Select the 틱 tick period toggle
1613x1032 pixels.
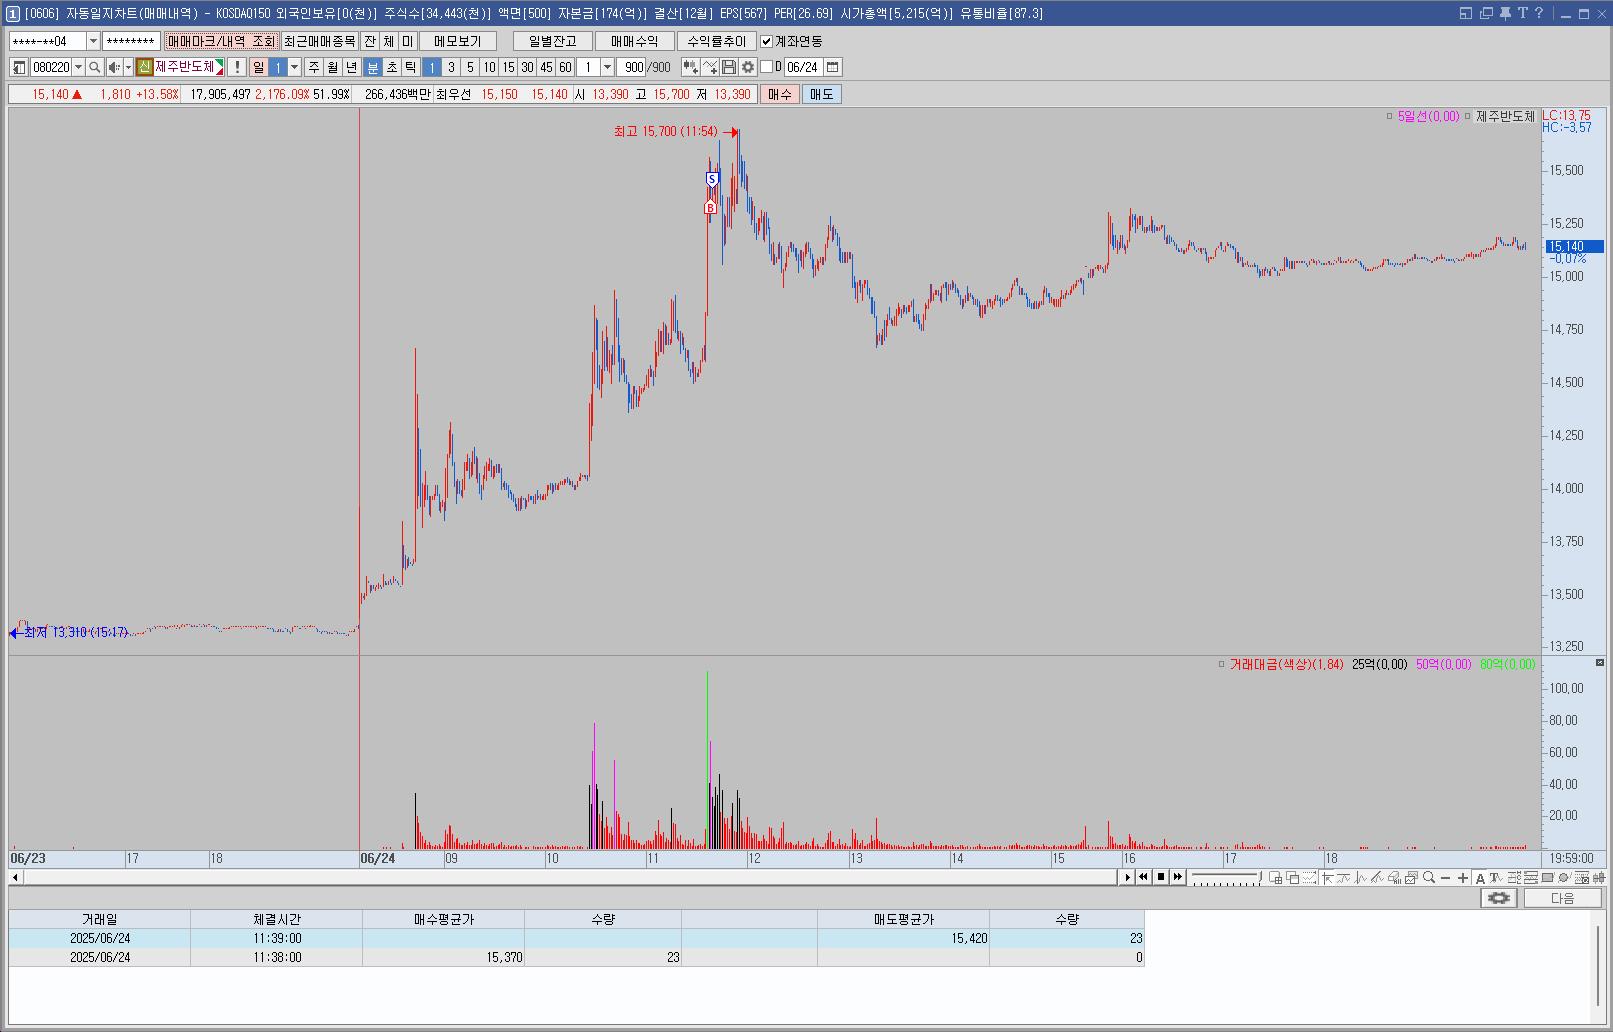(x=411, y=67)
